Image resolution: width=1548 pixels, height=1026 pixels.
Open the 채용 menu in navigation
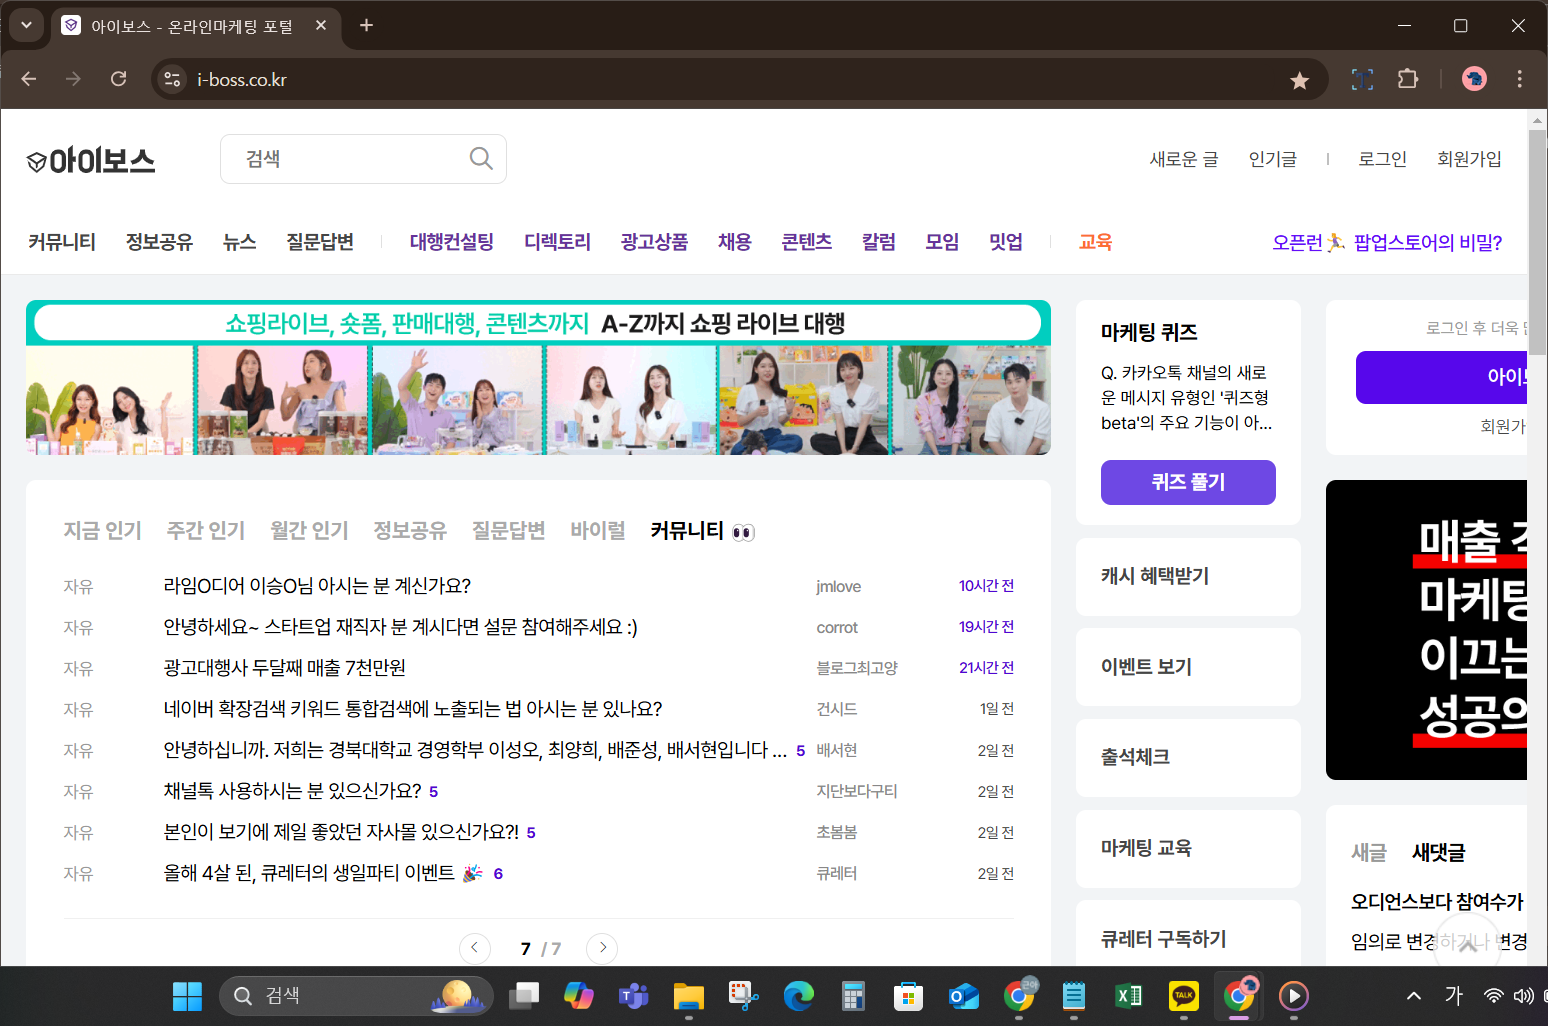click(x=734, y=242)
